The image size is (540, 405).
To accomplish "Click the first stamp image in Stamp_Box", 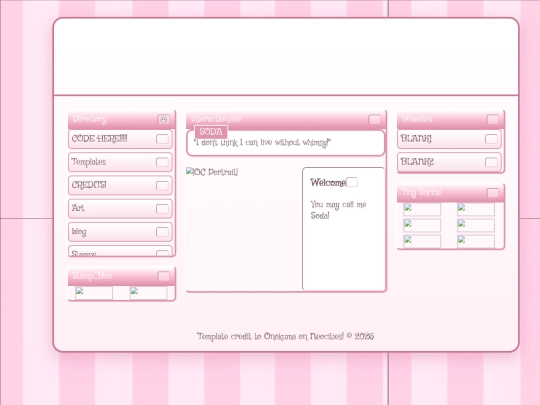I will point(94,293).
